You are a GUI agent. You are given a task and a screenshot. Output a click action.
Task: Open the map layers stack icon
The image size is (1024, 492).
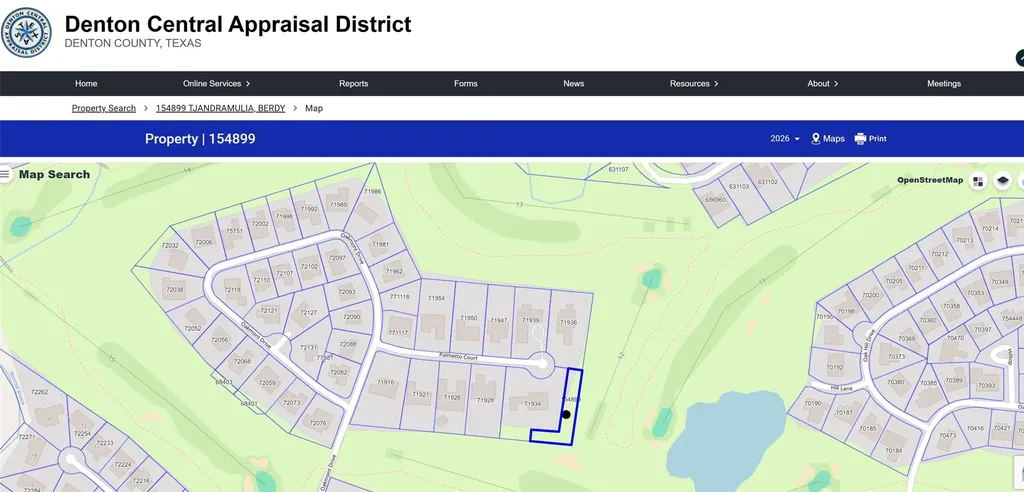1003,181
